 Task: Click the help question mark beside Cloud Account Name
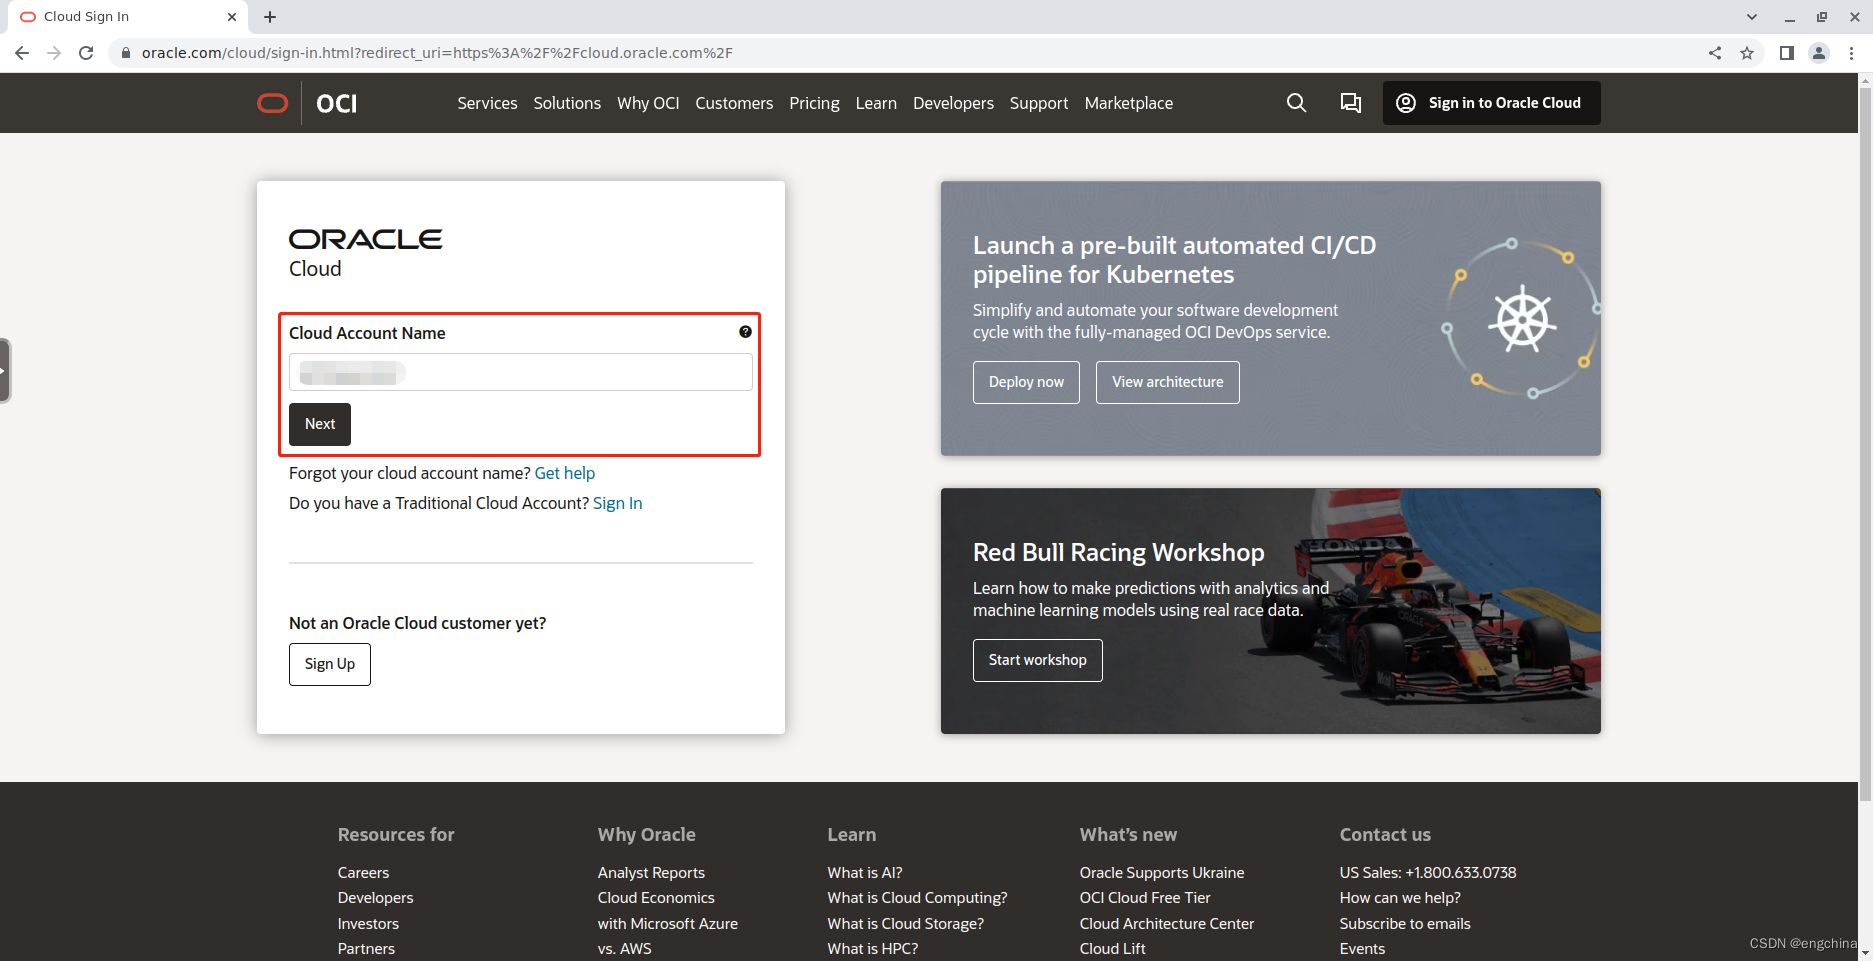pyautogui.click(x=745, y=332)
